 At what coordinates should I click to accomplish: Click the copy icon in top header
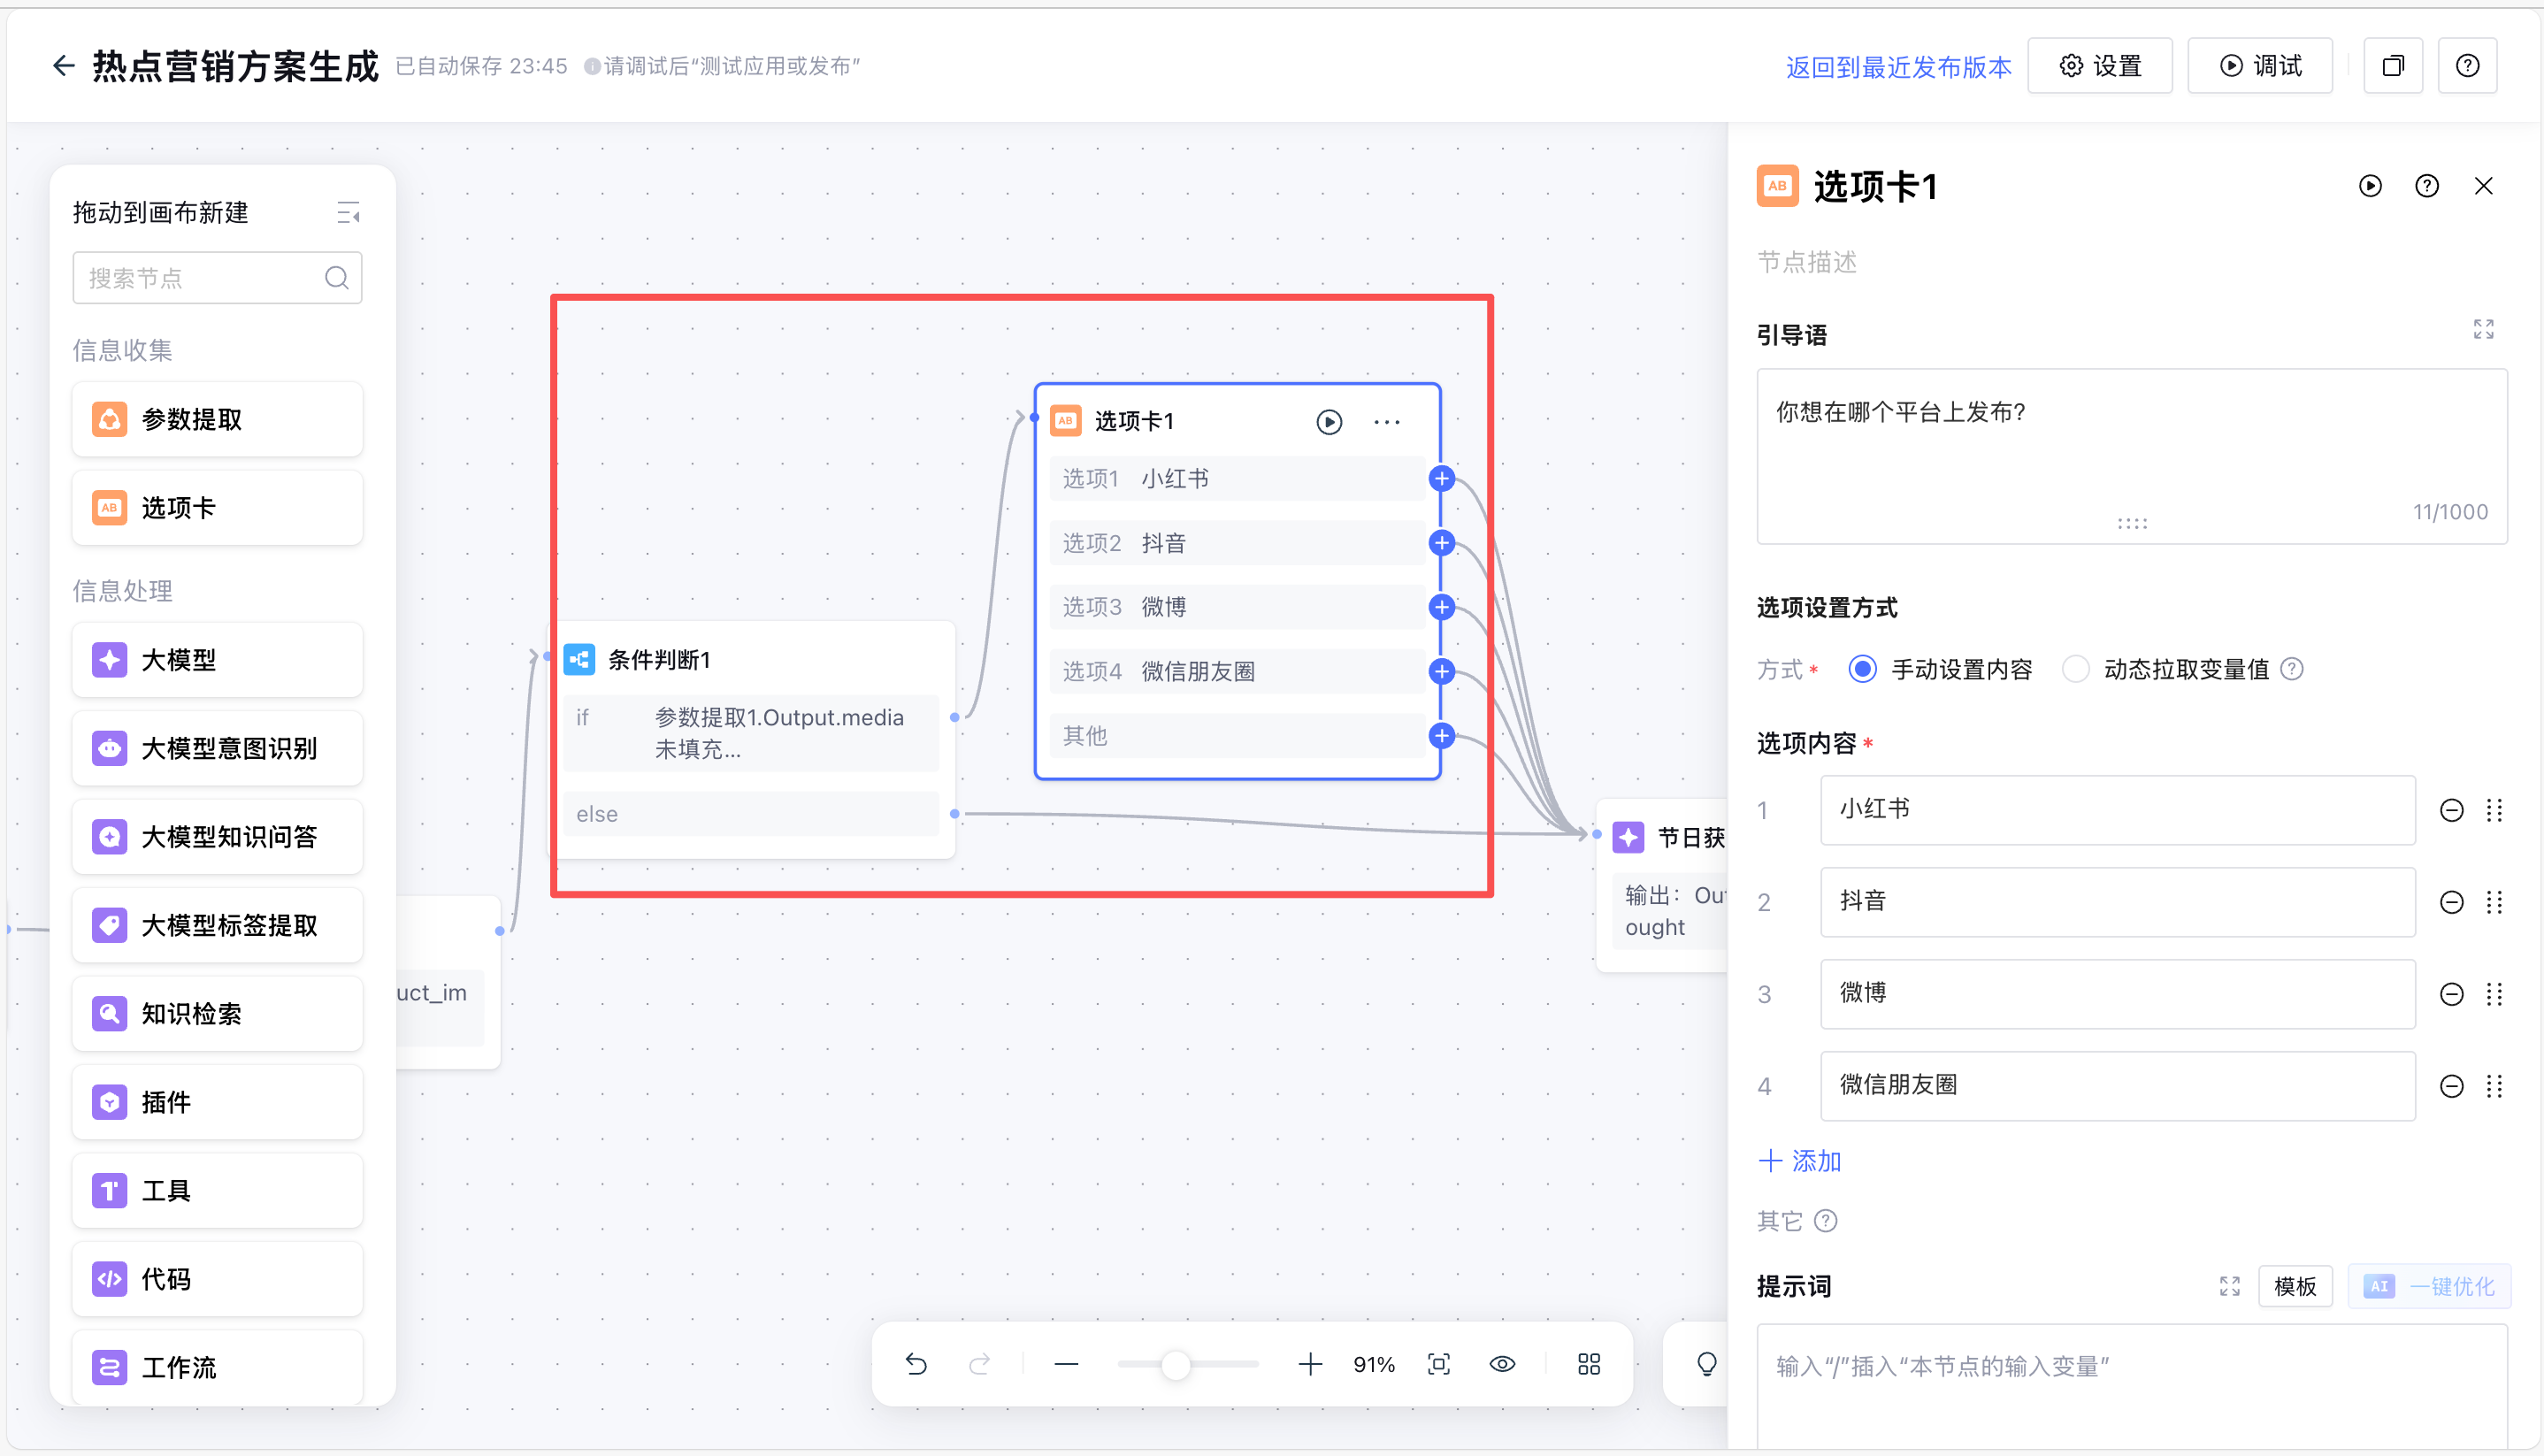(2392, 66)
